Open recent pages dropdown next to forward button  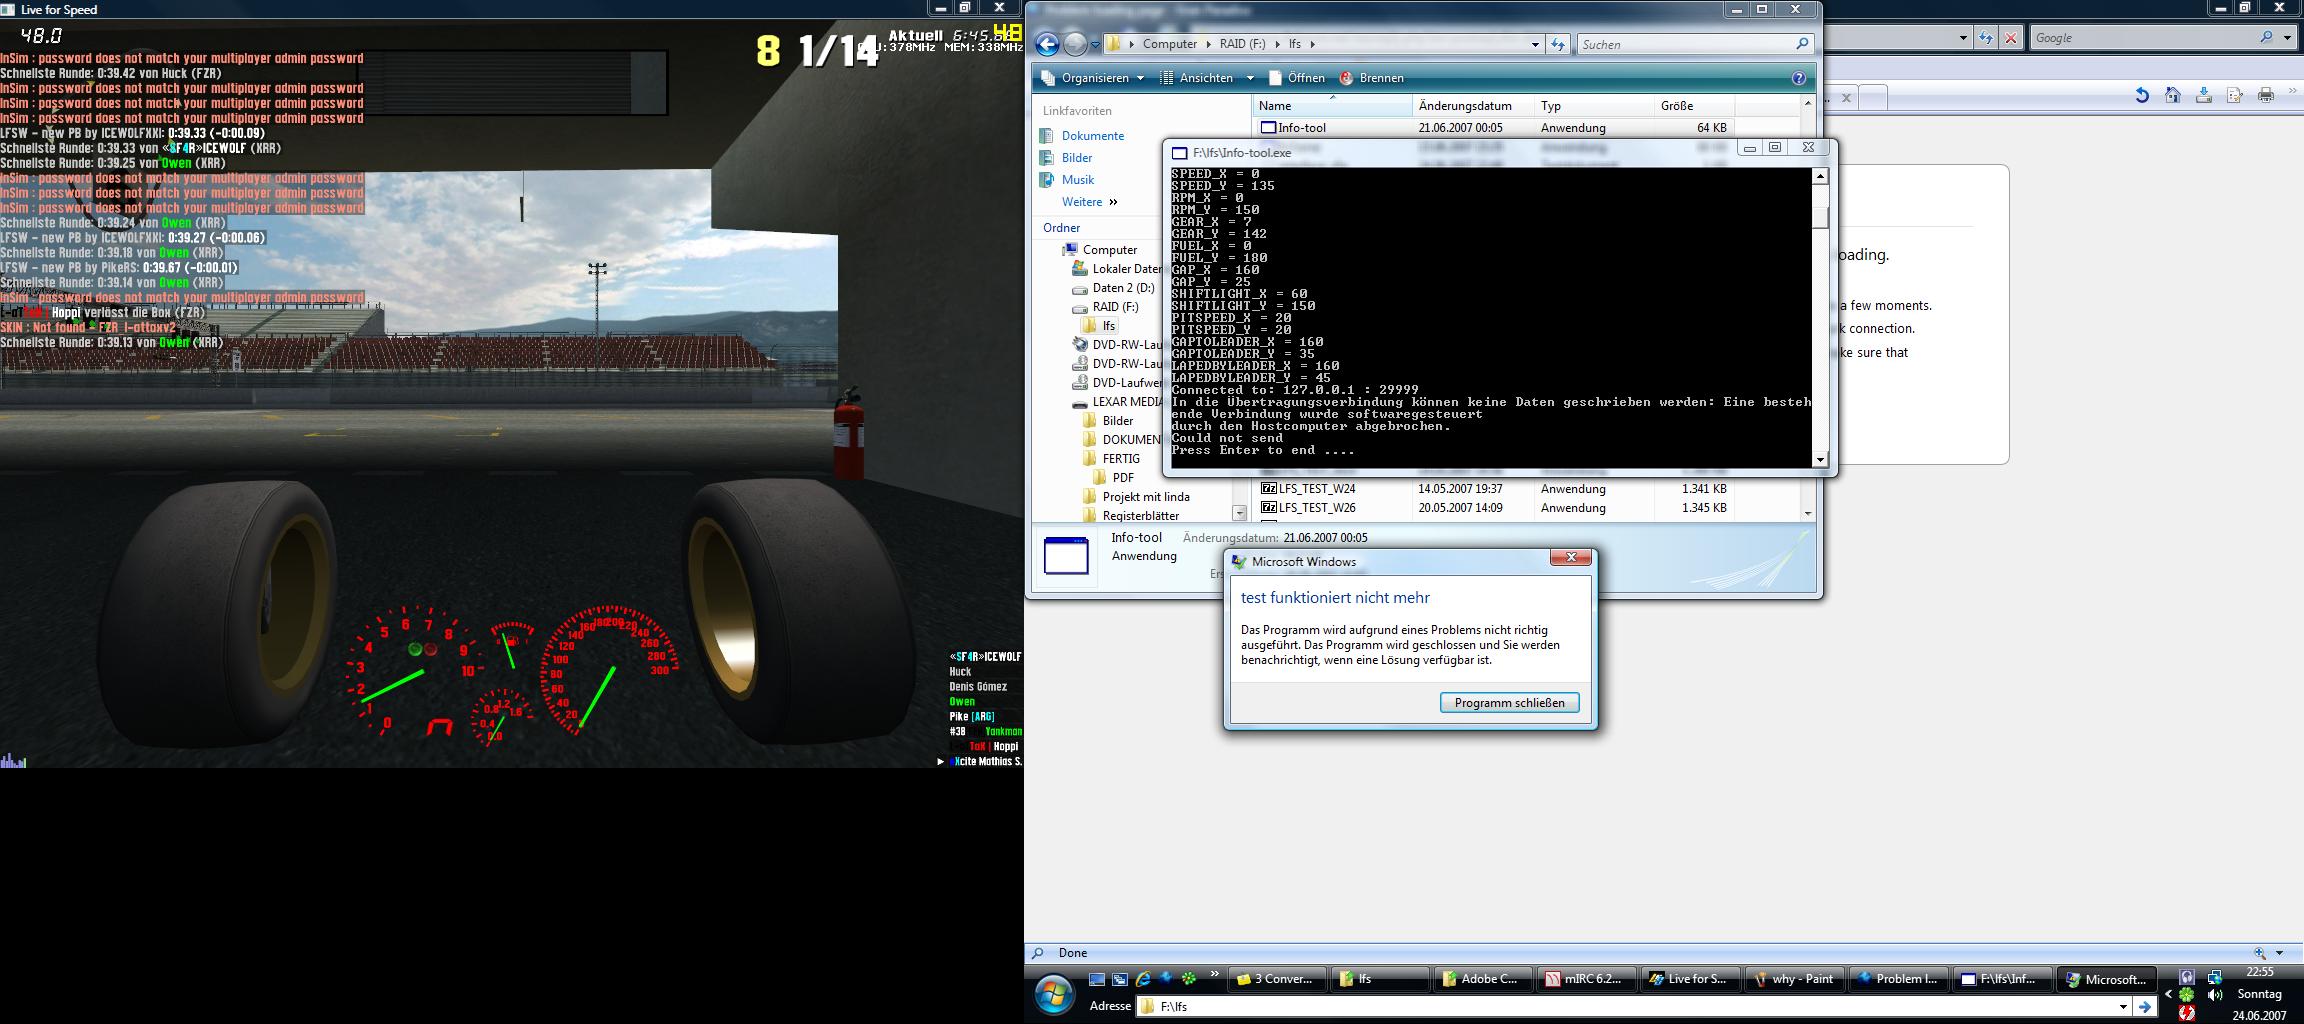1095,44
